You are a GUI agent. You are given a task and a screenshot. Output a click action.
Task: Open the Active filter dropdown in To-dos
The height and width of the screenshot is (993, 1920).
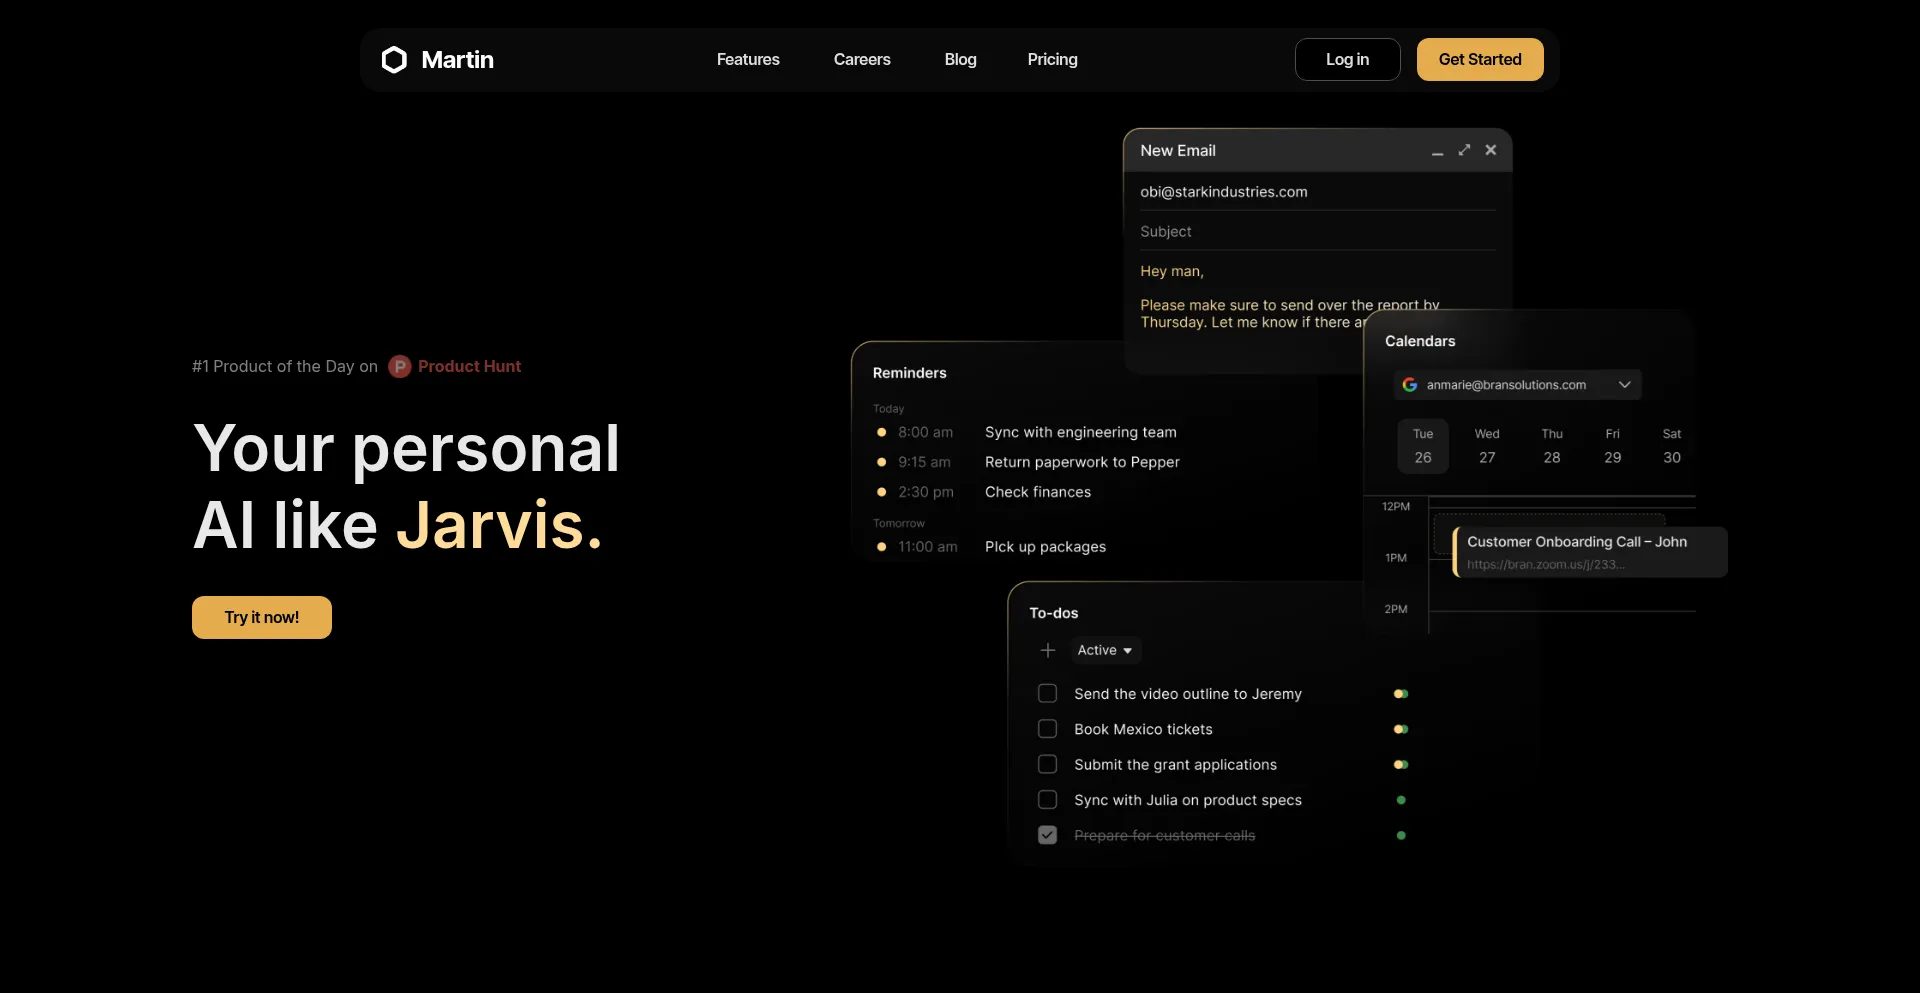pyautogui.click(x=1105, y=651)
